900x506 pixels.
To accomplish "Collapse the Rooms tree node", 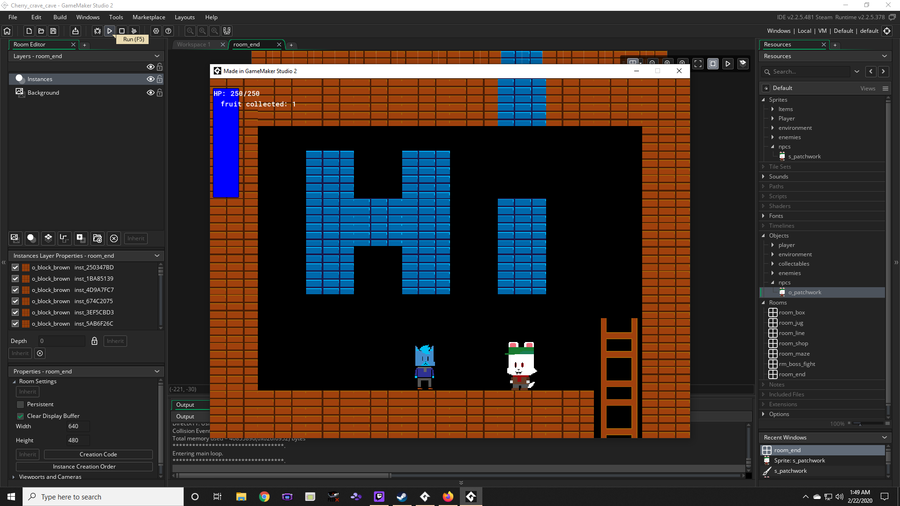I will 764,302.
